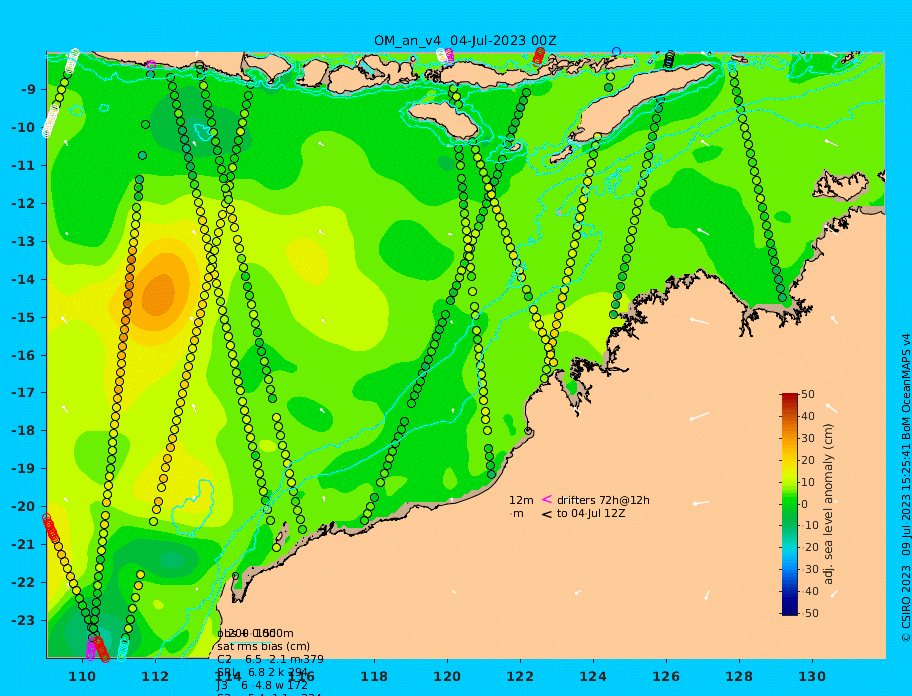
Task: Click the colorbar of sea level anomaly
Action: click(789, 504)
